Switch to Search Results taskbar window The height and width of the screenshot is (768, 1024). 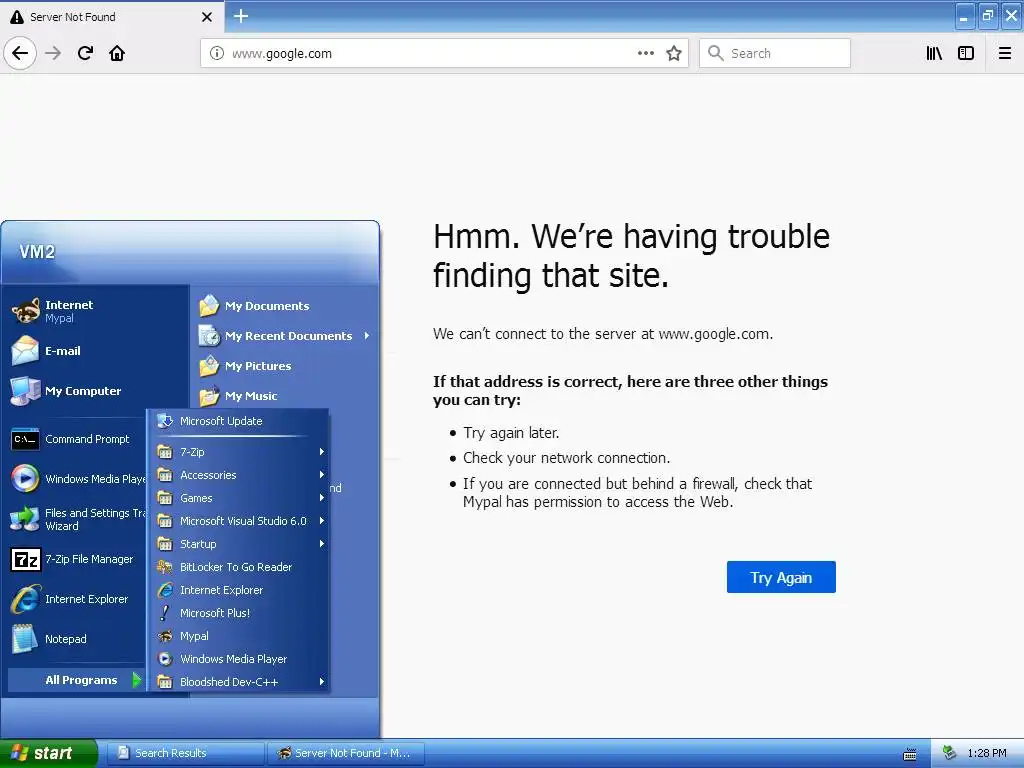(x=185, y=753)
